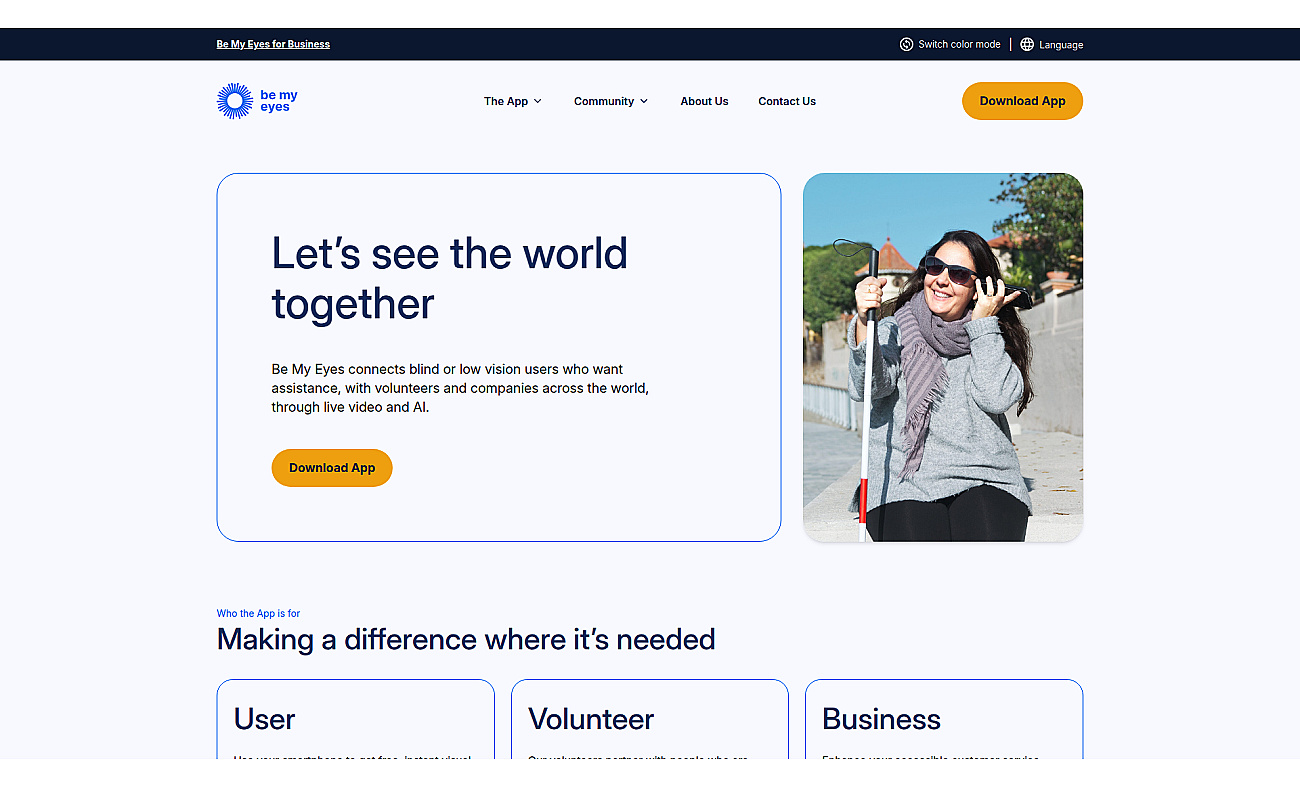
Task: Toggle Switch color mode
Action: point(950,44)
